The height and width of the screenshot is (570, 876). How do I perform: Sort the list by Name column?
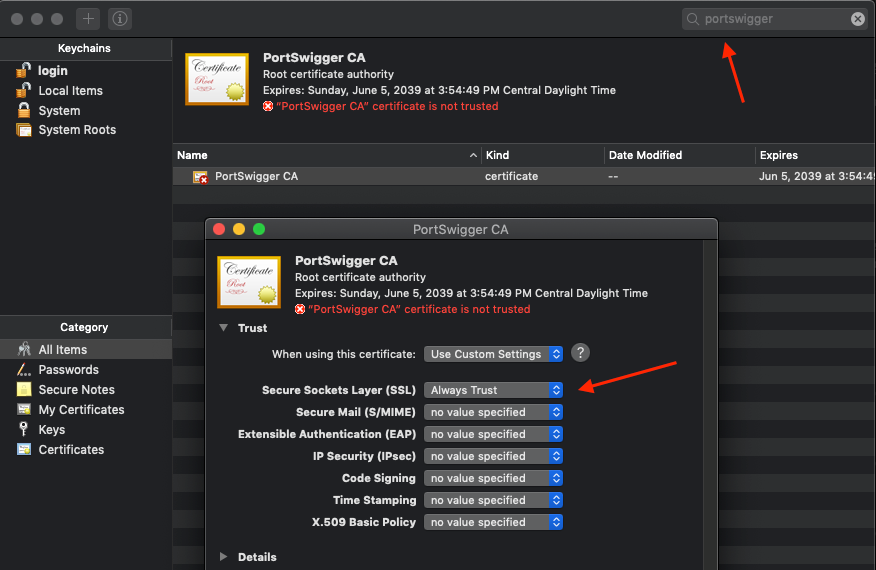[327, 155]
